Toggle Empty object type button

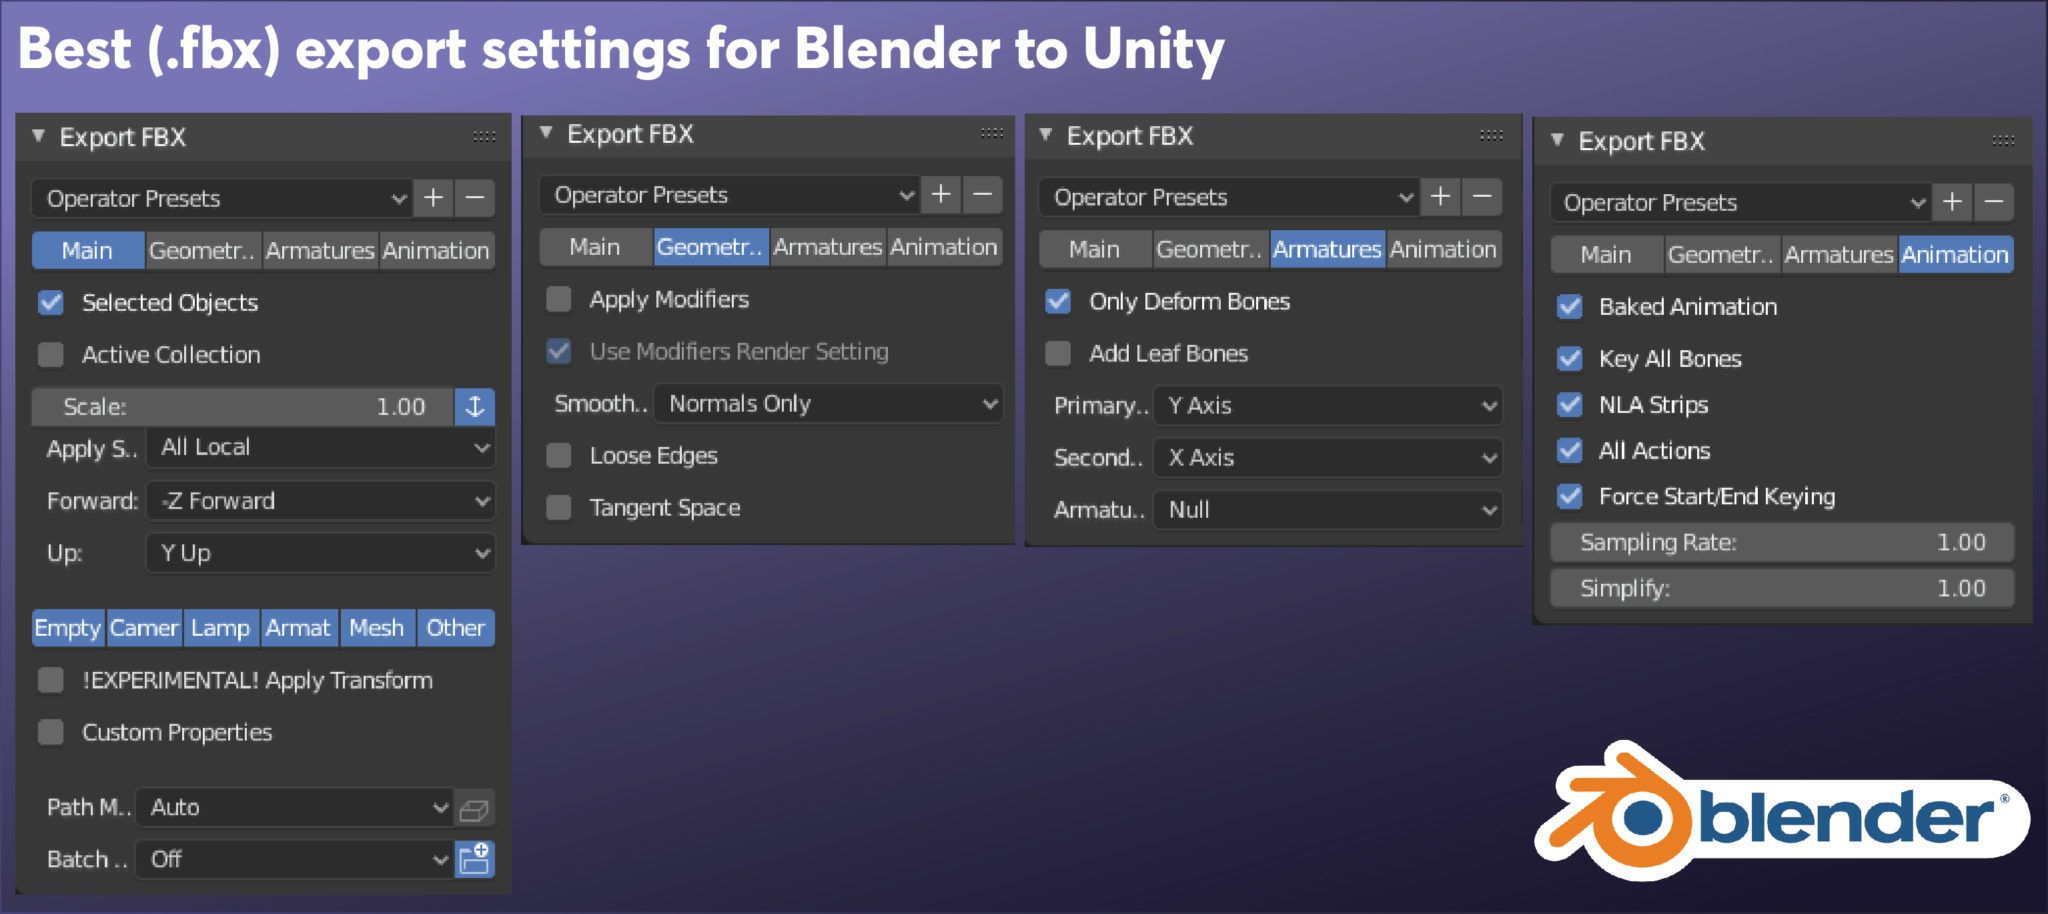pyautogui.click(x=68, y=628)
